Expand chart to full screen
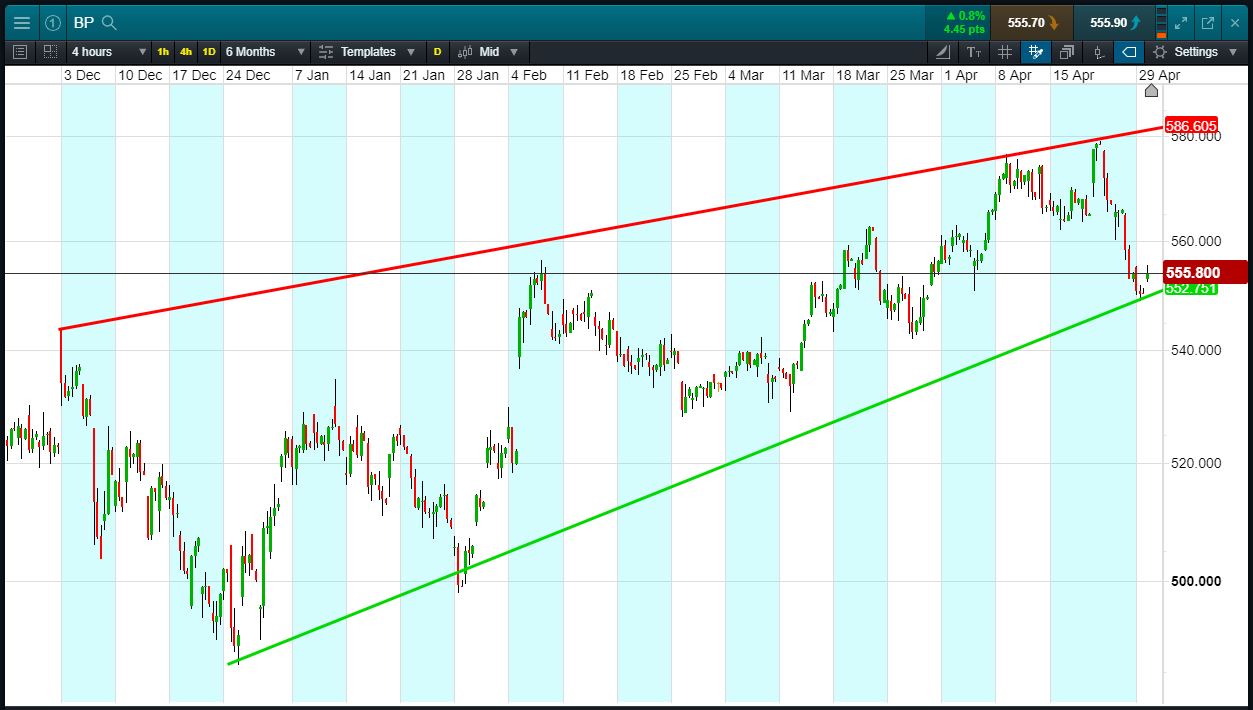This screenshot has height=710, width=1253. [1181, 22]
